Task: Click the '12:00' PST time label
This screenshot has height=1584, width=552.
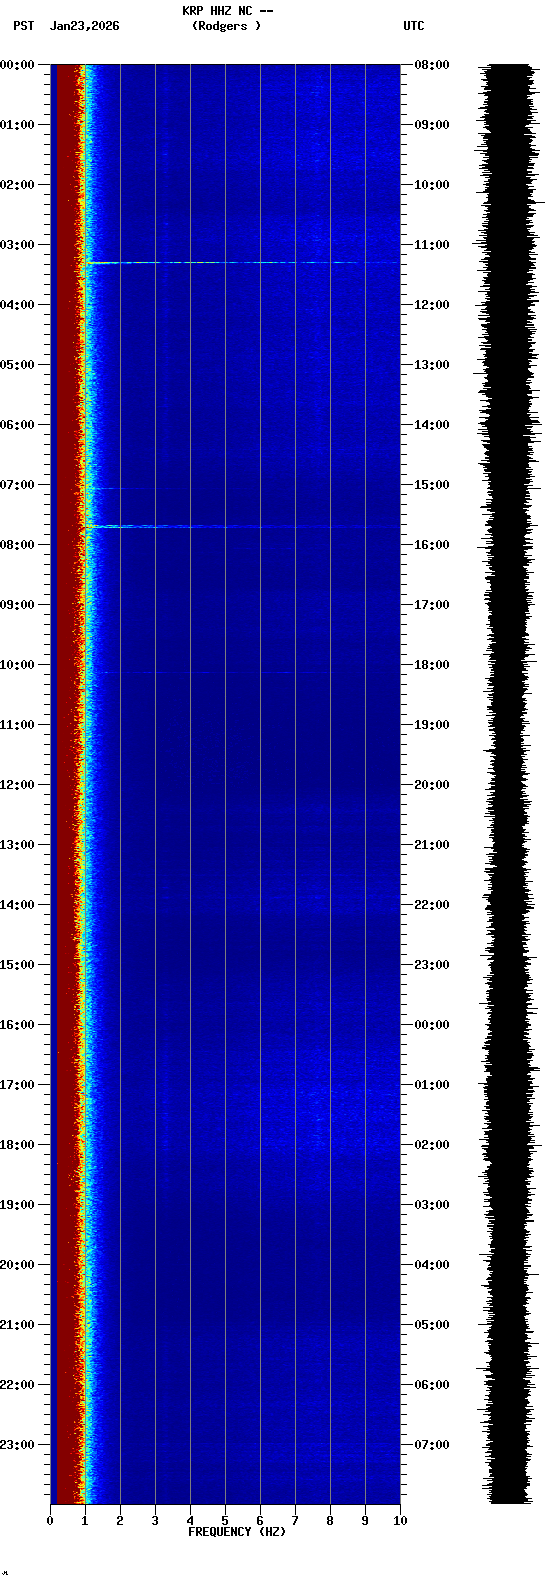Action: tap(17, 785)
